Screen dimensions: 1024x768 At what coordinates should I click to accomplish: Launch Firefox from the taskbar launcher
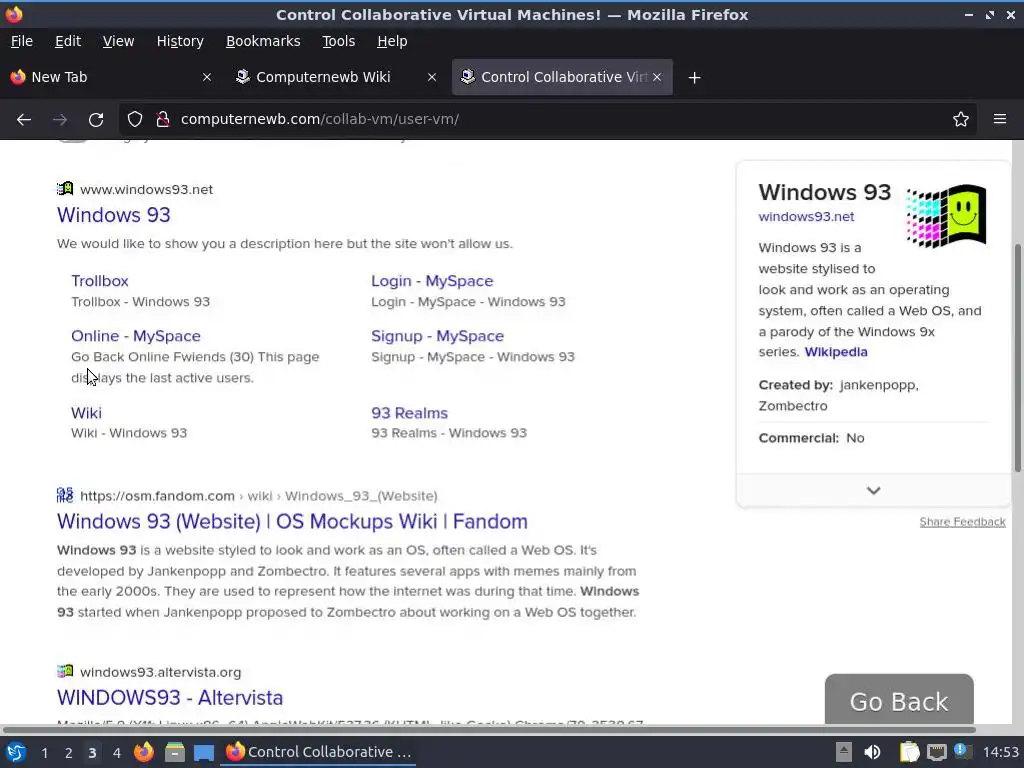pyautogui.click(x=144, y=752)
